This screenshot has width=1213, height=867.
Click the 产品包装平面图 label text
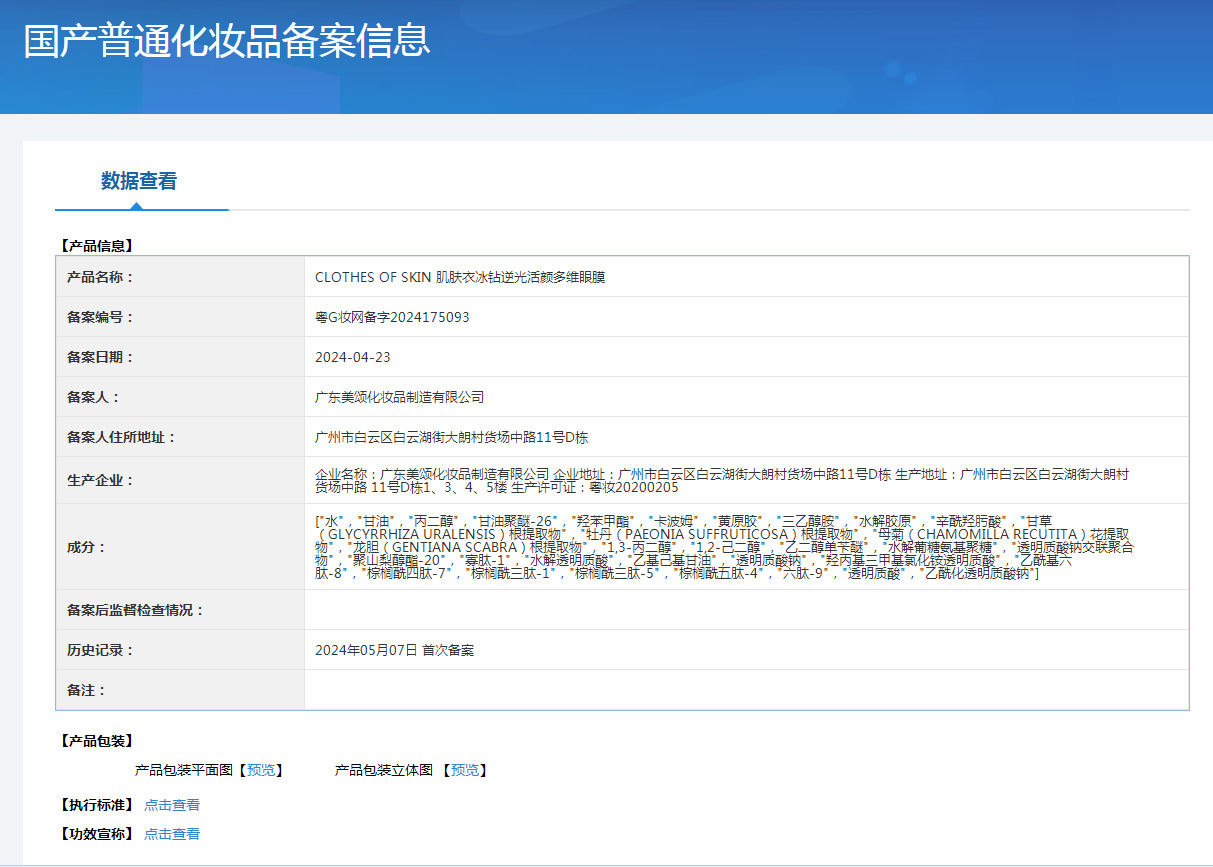tap(184, 770)
